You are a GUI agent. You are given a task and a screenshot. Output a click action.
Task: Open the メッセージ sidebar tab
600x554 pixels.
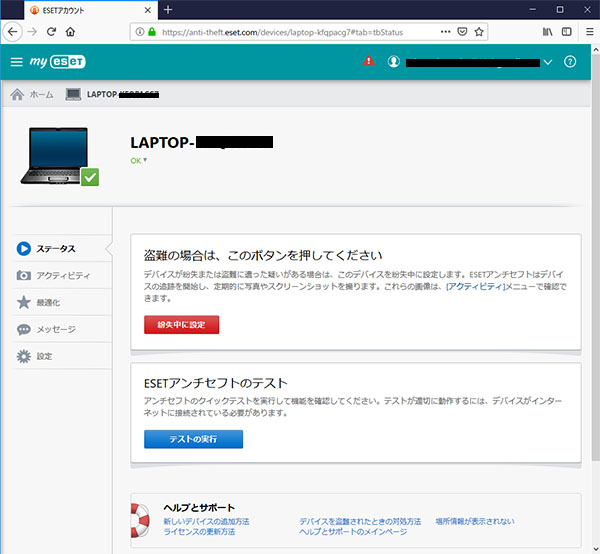62,329
